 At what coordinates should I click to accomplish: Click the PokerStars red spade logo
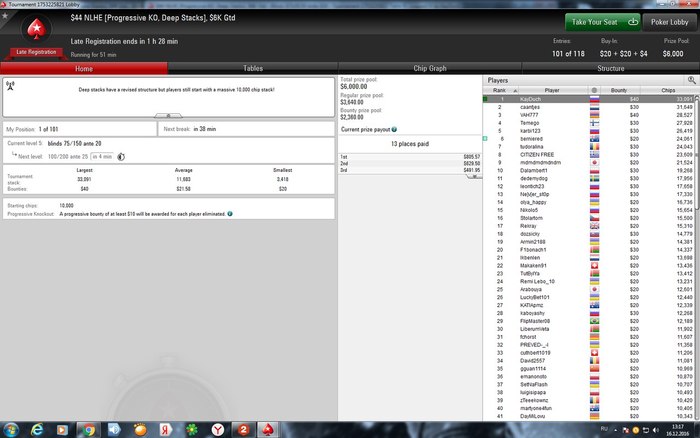pos(36,29)
